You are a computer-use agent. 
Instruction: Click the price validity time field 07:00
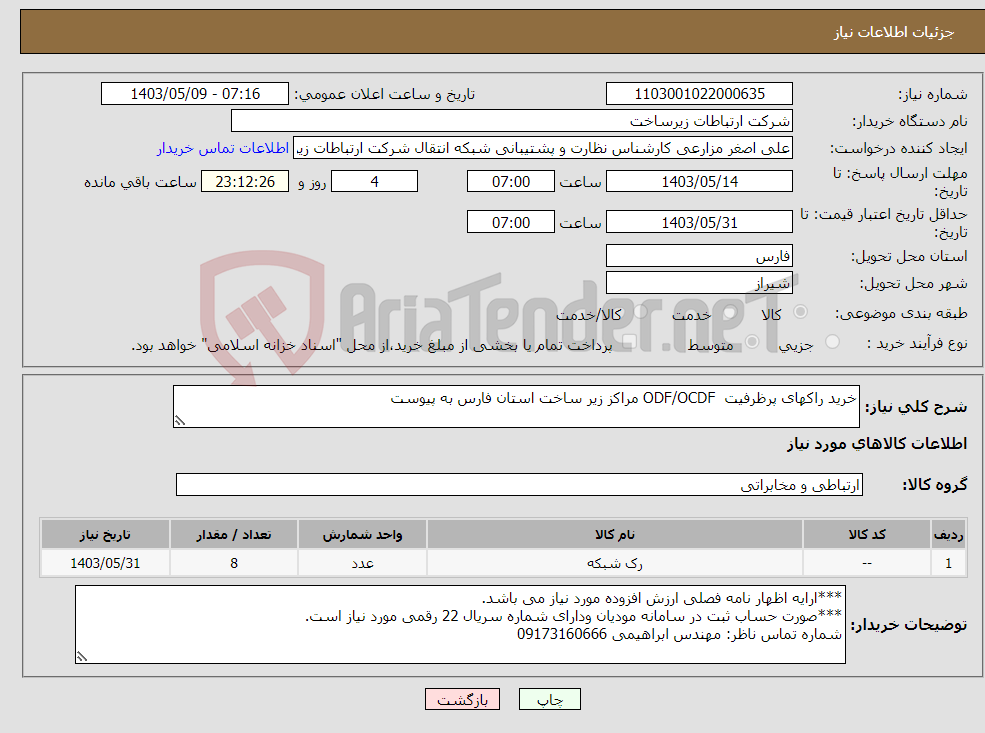click(x=511, y=222)
